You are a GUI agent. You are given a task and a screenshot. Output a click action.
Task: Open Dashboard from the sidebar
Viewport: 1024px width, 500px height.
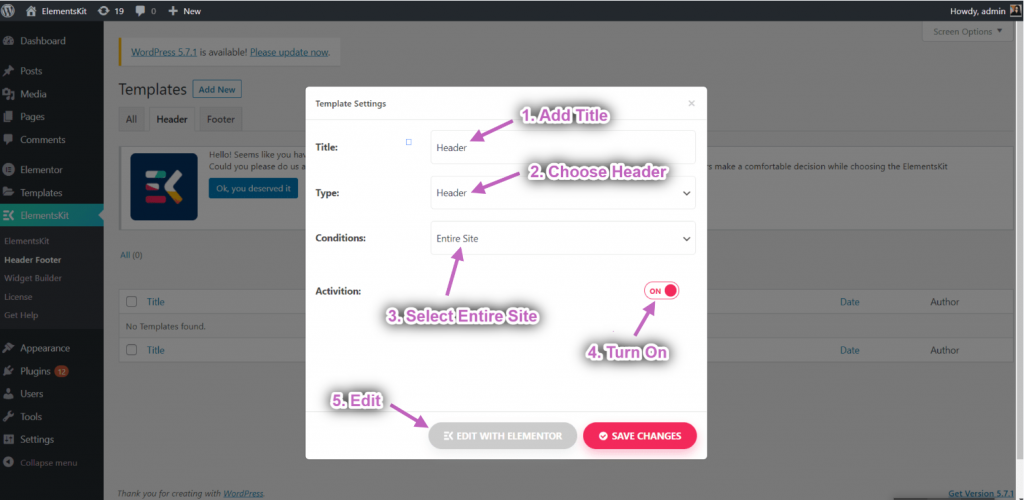(x=42, y=41)
